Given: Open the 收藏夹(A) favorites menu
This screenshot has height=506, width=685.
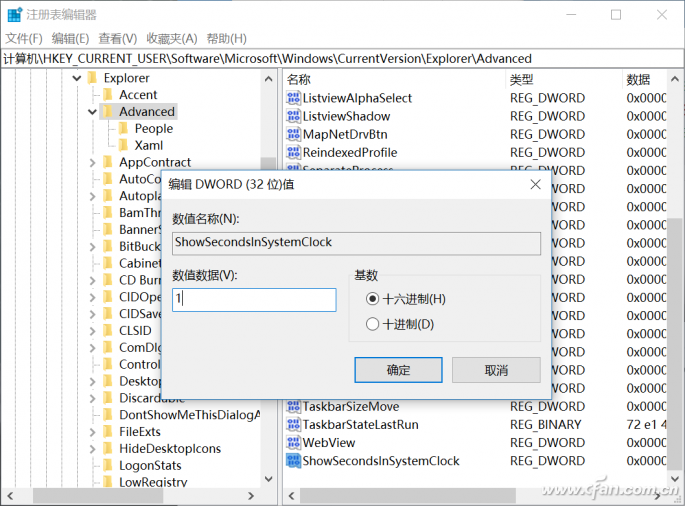Looking at the screenshot, I should pos(172,38).
